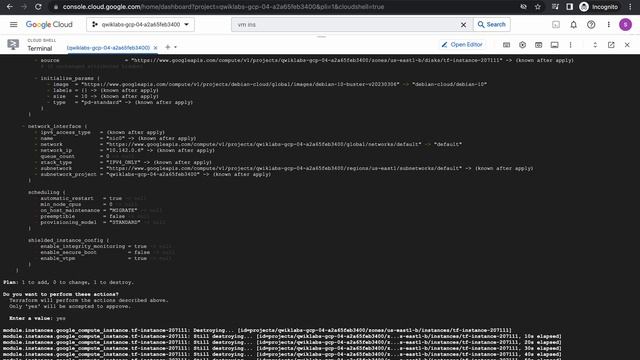640x360 pixels.
Task: Maximize or restore Cloud Shell panel height
Action: 595,45
